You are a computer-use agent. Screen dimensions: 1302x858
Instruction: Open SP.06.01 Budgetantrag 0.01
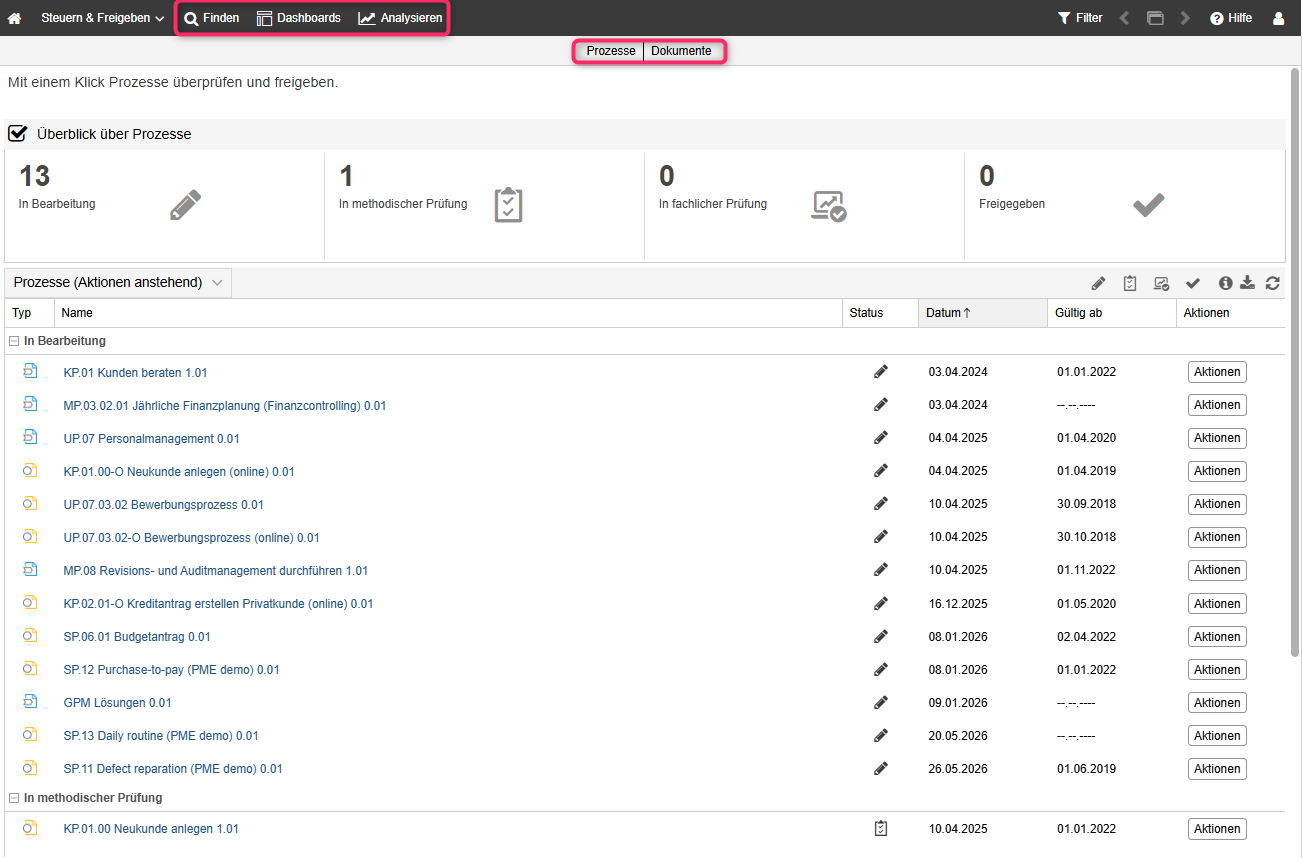pyautogui.click(x=137, y=637)
